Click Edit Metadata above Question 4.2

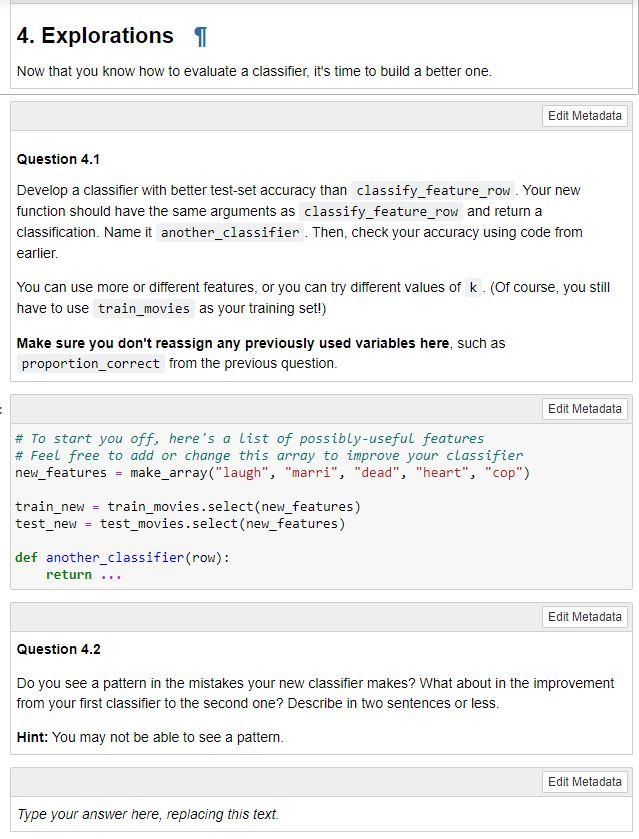coord(584,617)
